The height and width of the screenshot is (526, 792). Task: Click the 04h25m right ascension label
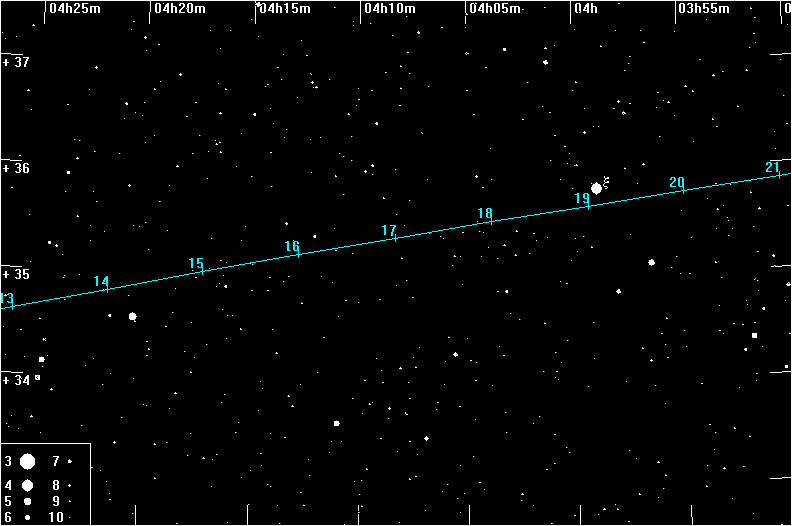74,9
